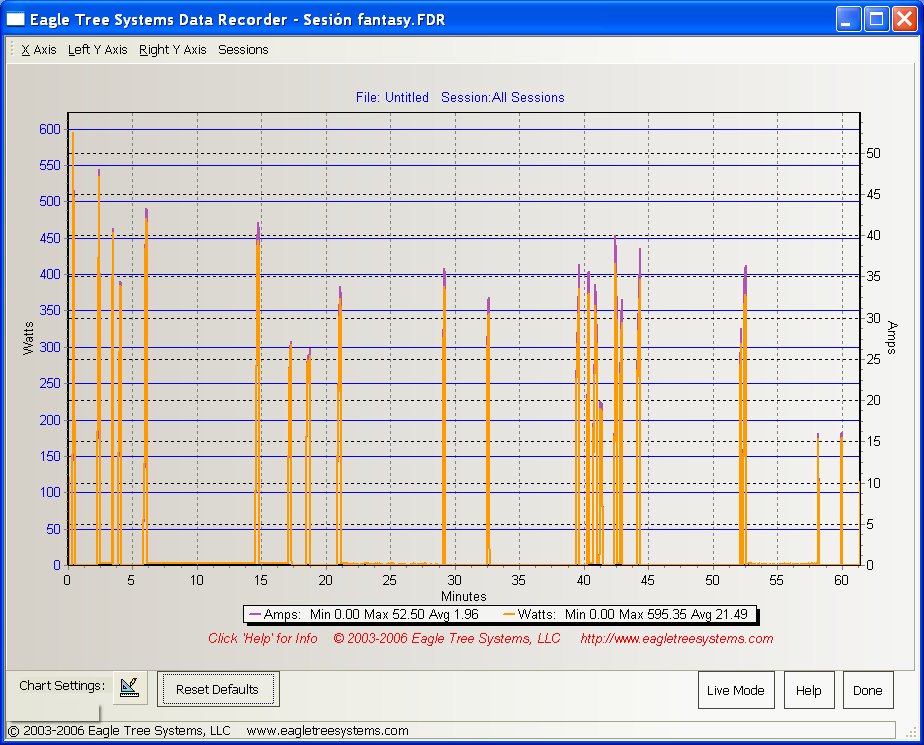Click the Done button
This screenshot has width=924, height=745.
tap(867, 690)
